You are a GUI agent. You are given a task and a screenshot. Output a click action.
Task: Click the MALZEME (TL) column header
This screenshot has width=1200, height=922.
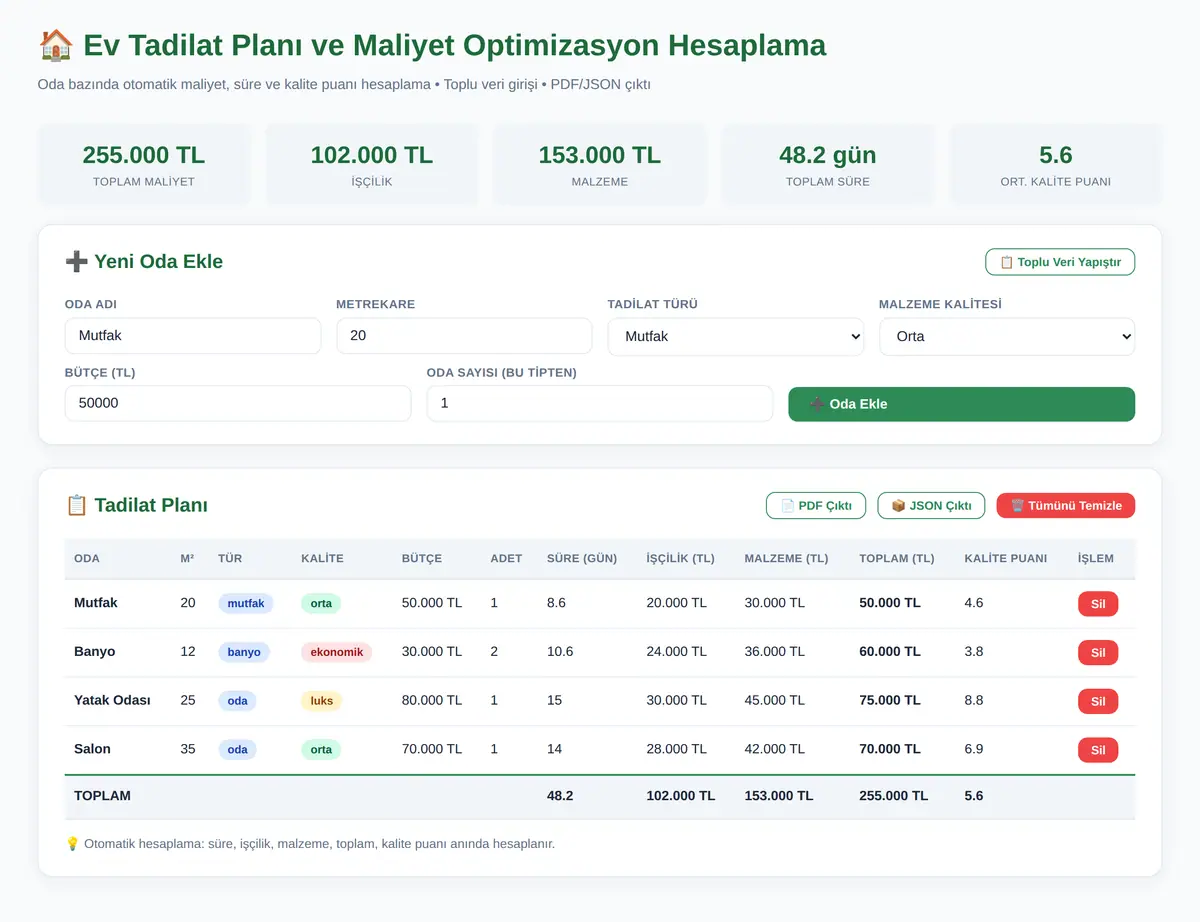point(787,558)
